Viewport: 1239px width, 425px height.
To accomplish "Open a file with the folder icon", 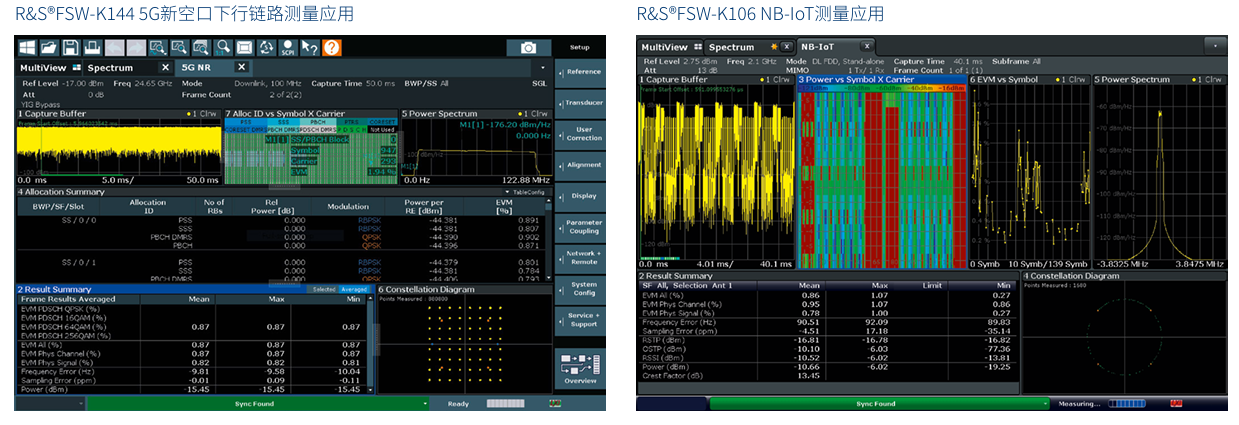I will (49, 47).
